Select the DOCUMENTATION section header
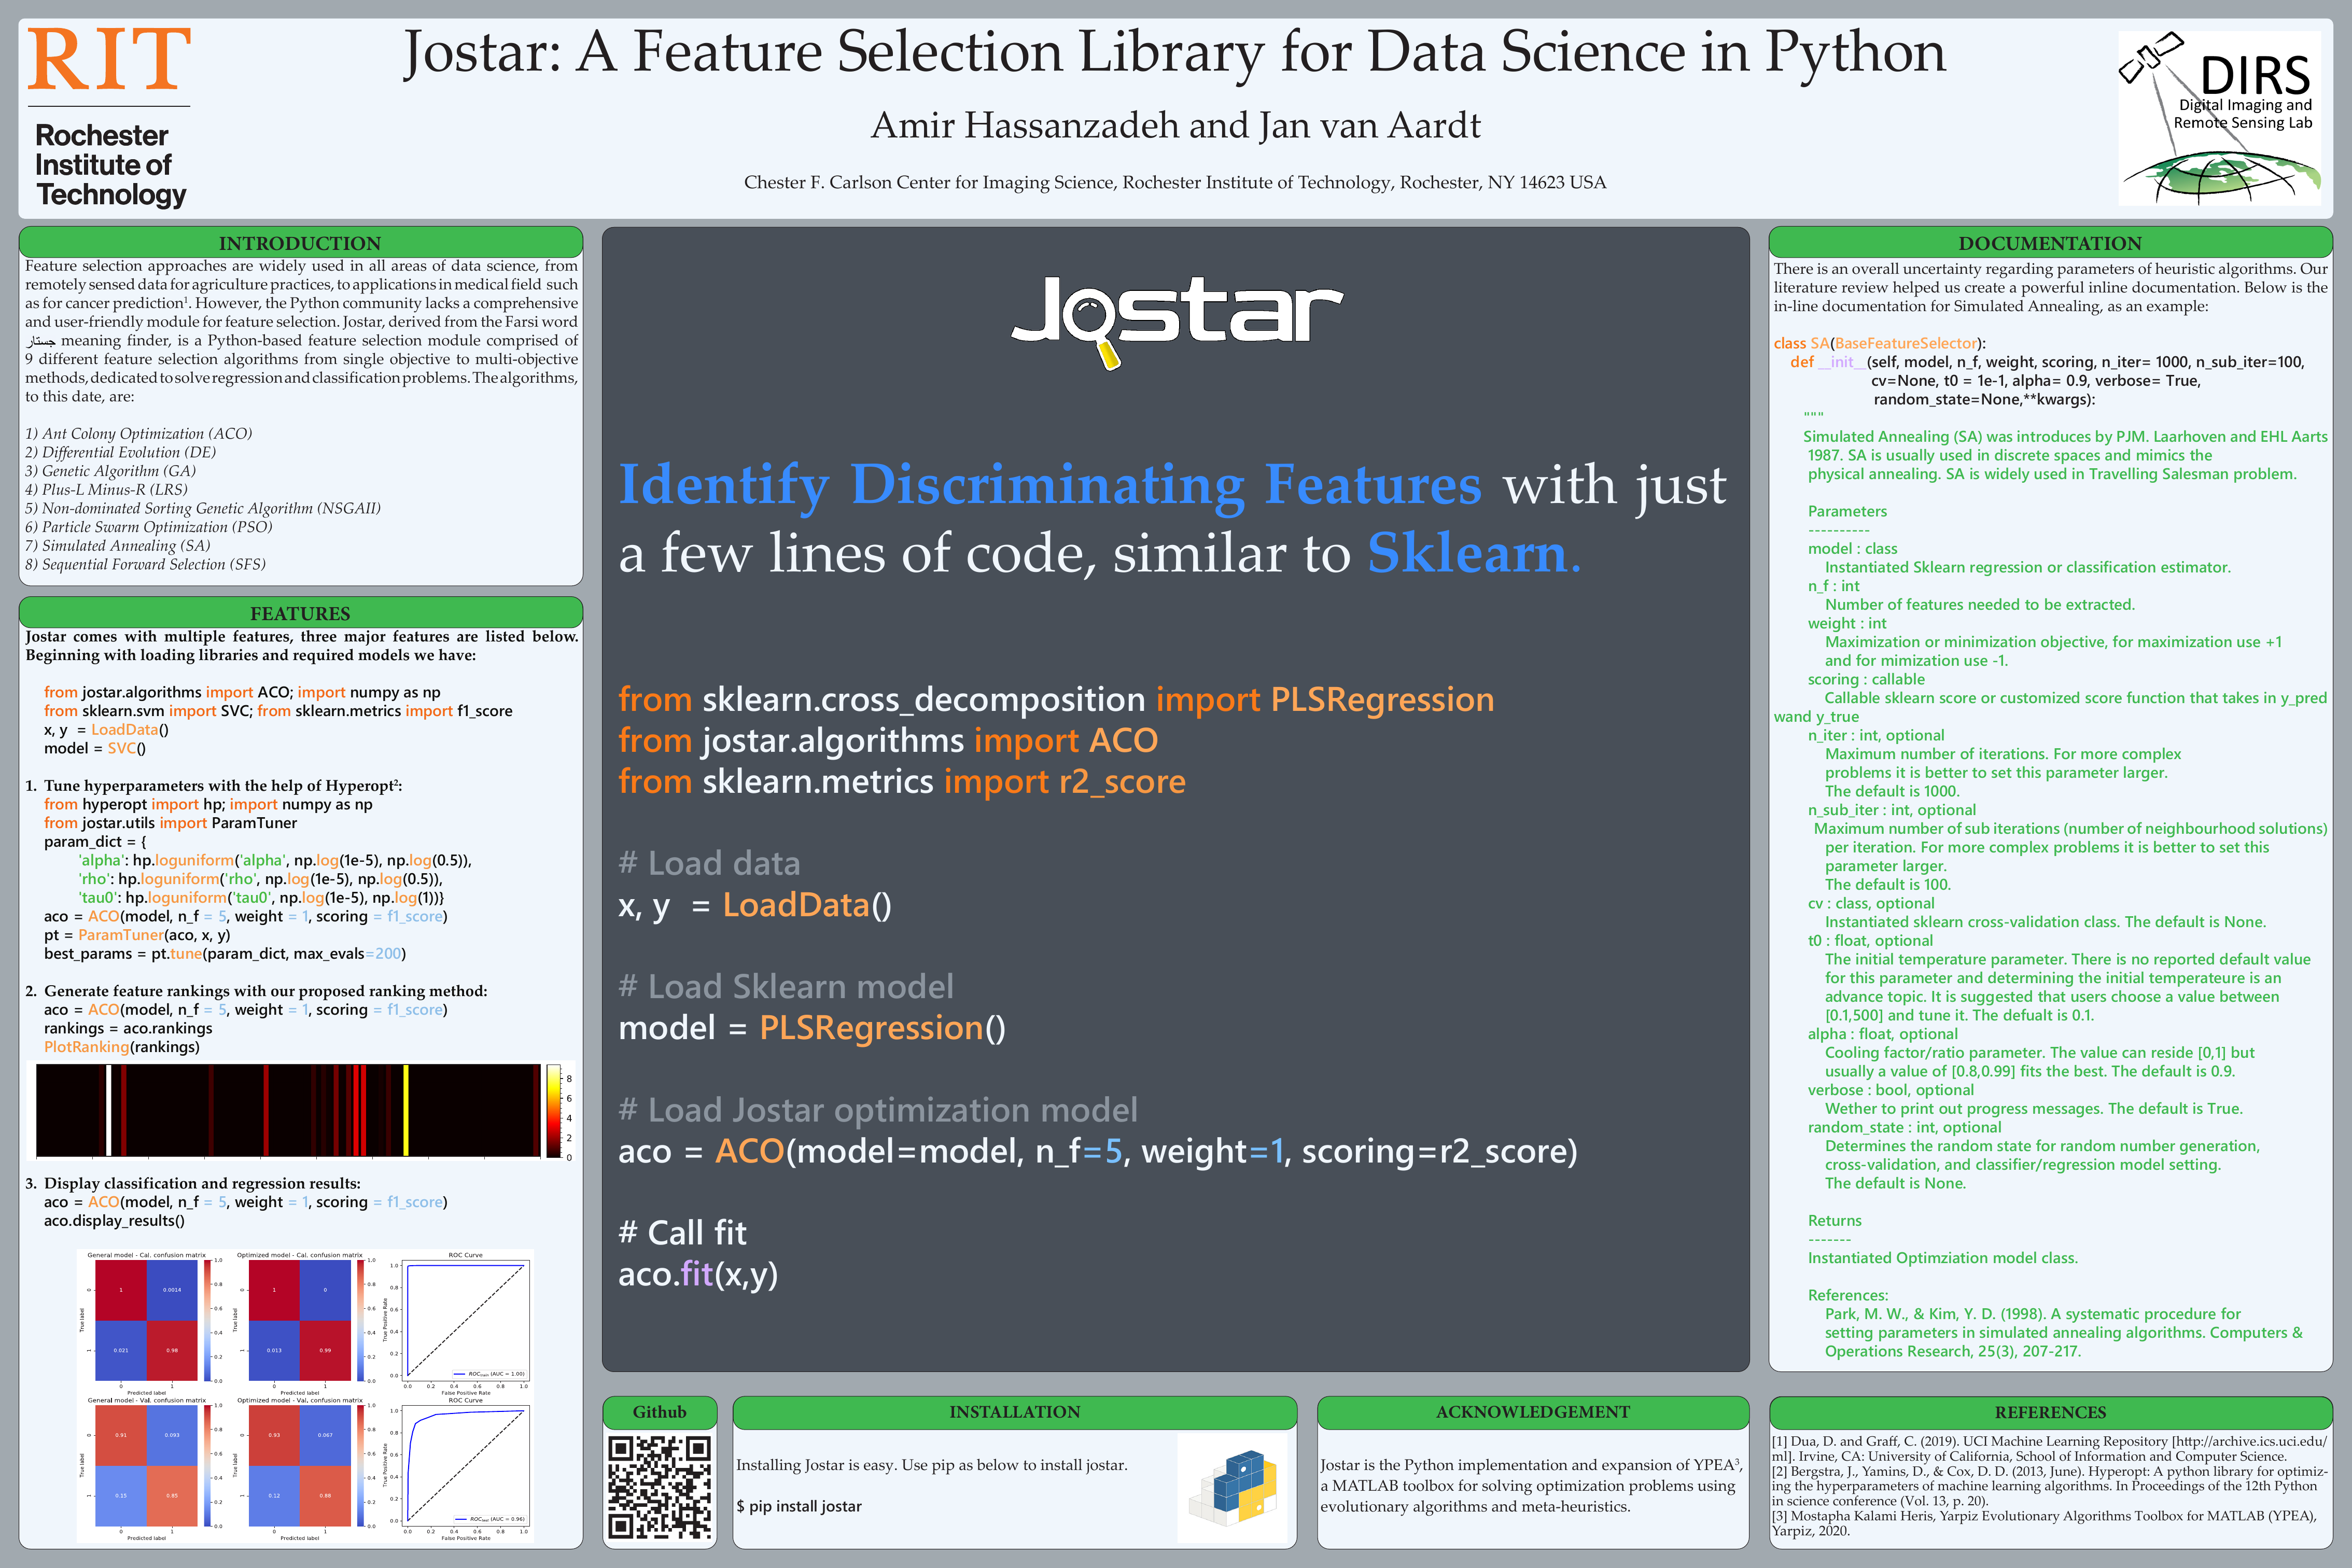The image size is (2352, 1568). 2050,243
